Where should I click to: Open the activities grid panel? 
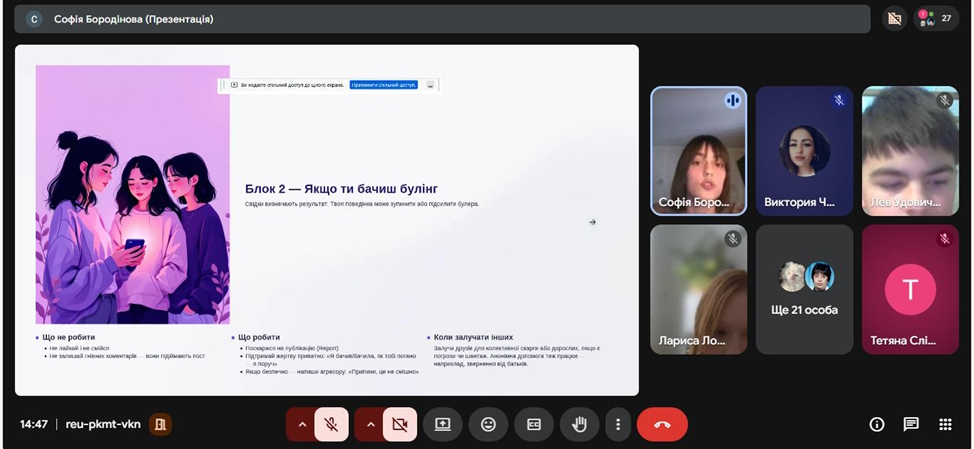(945, 424)
